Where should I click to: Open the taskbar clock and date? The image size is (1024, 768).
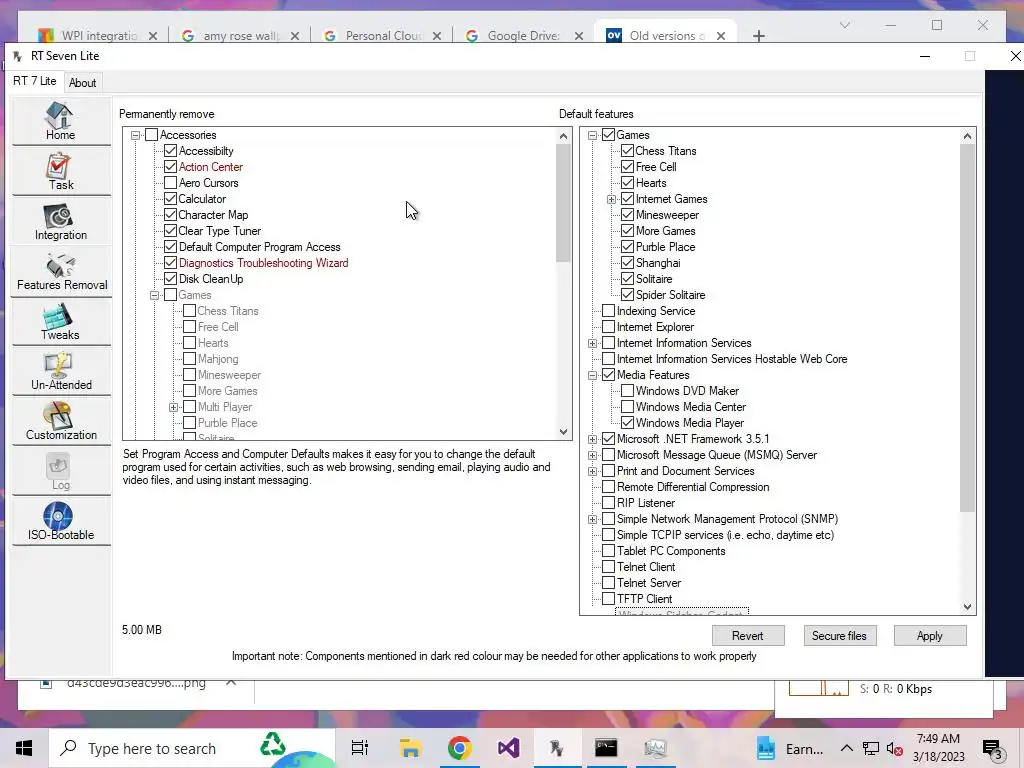coord(938,748)
